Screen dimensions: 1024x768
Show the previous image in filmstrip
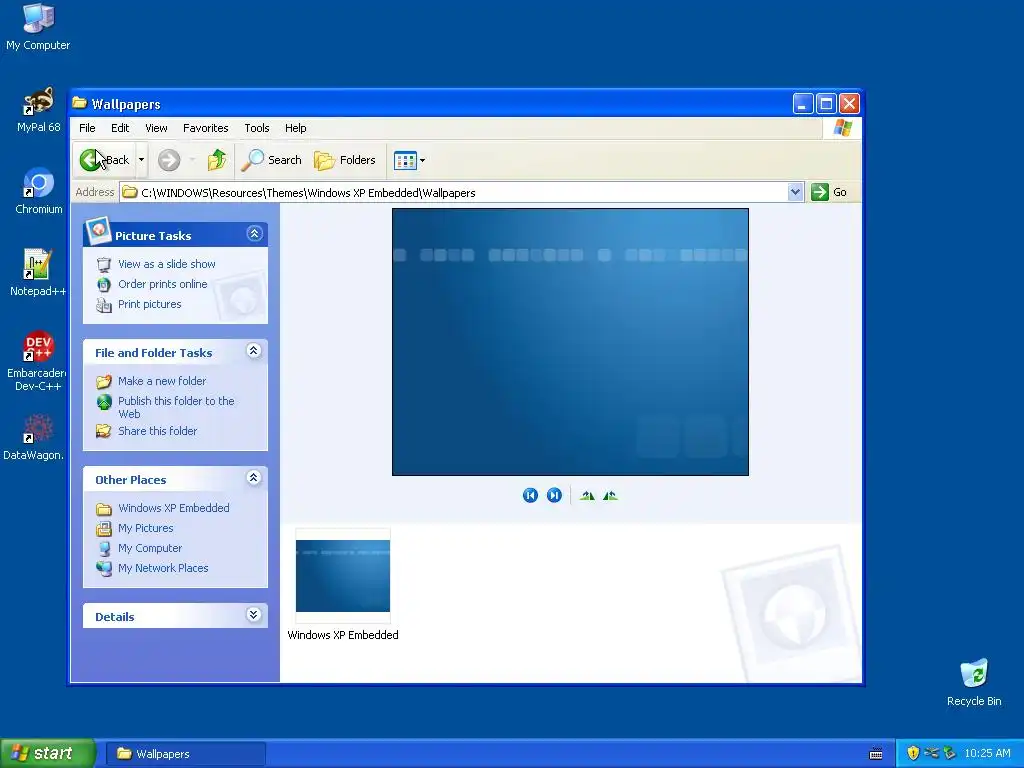(x=530, y=496)
